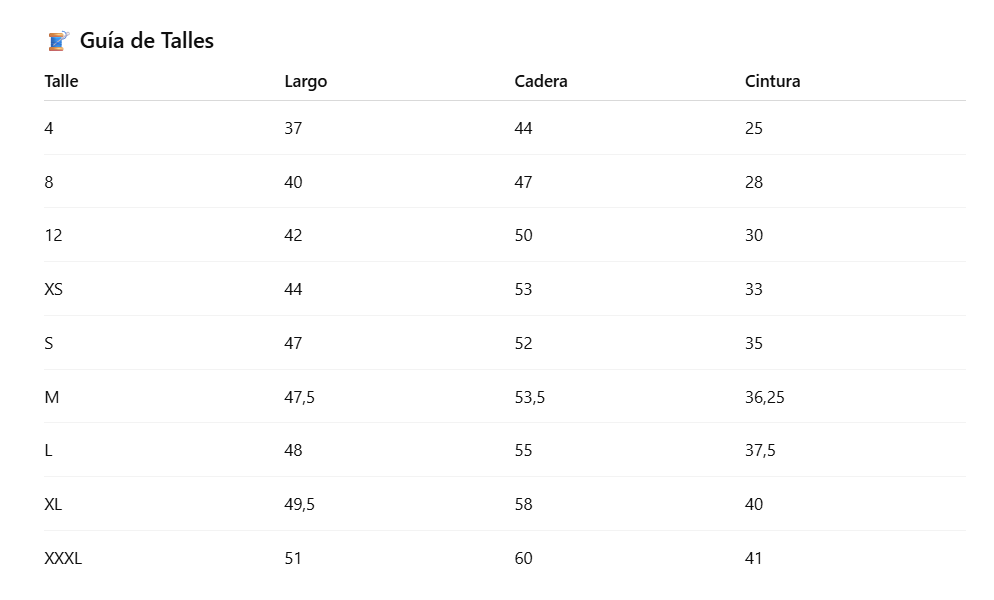Click the Largo column header
Screen dimensions: 994x600
[305, 82]
